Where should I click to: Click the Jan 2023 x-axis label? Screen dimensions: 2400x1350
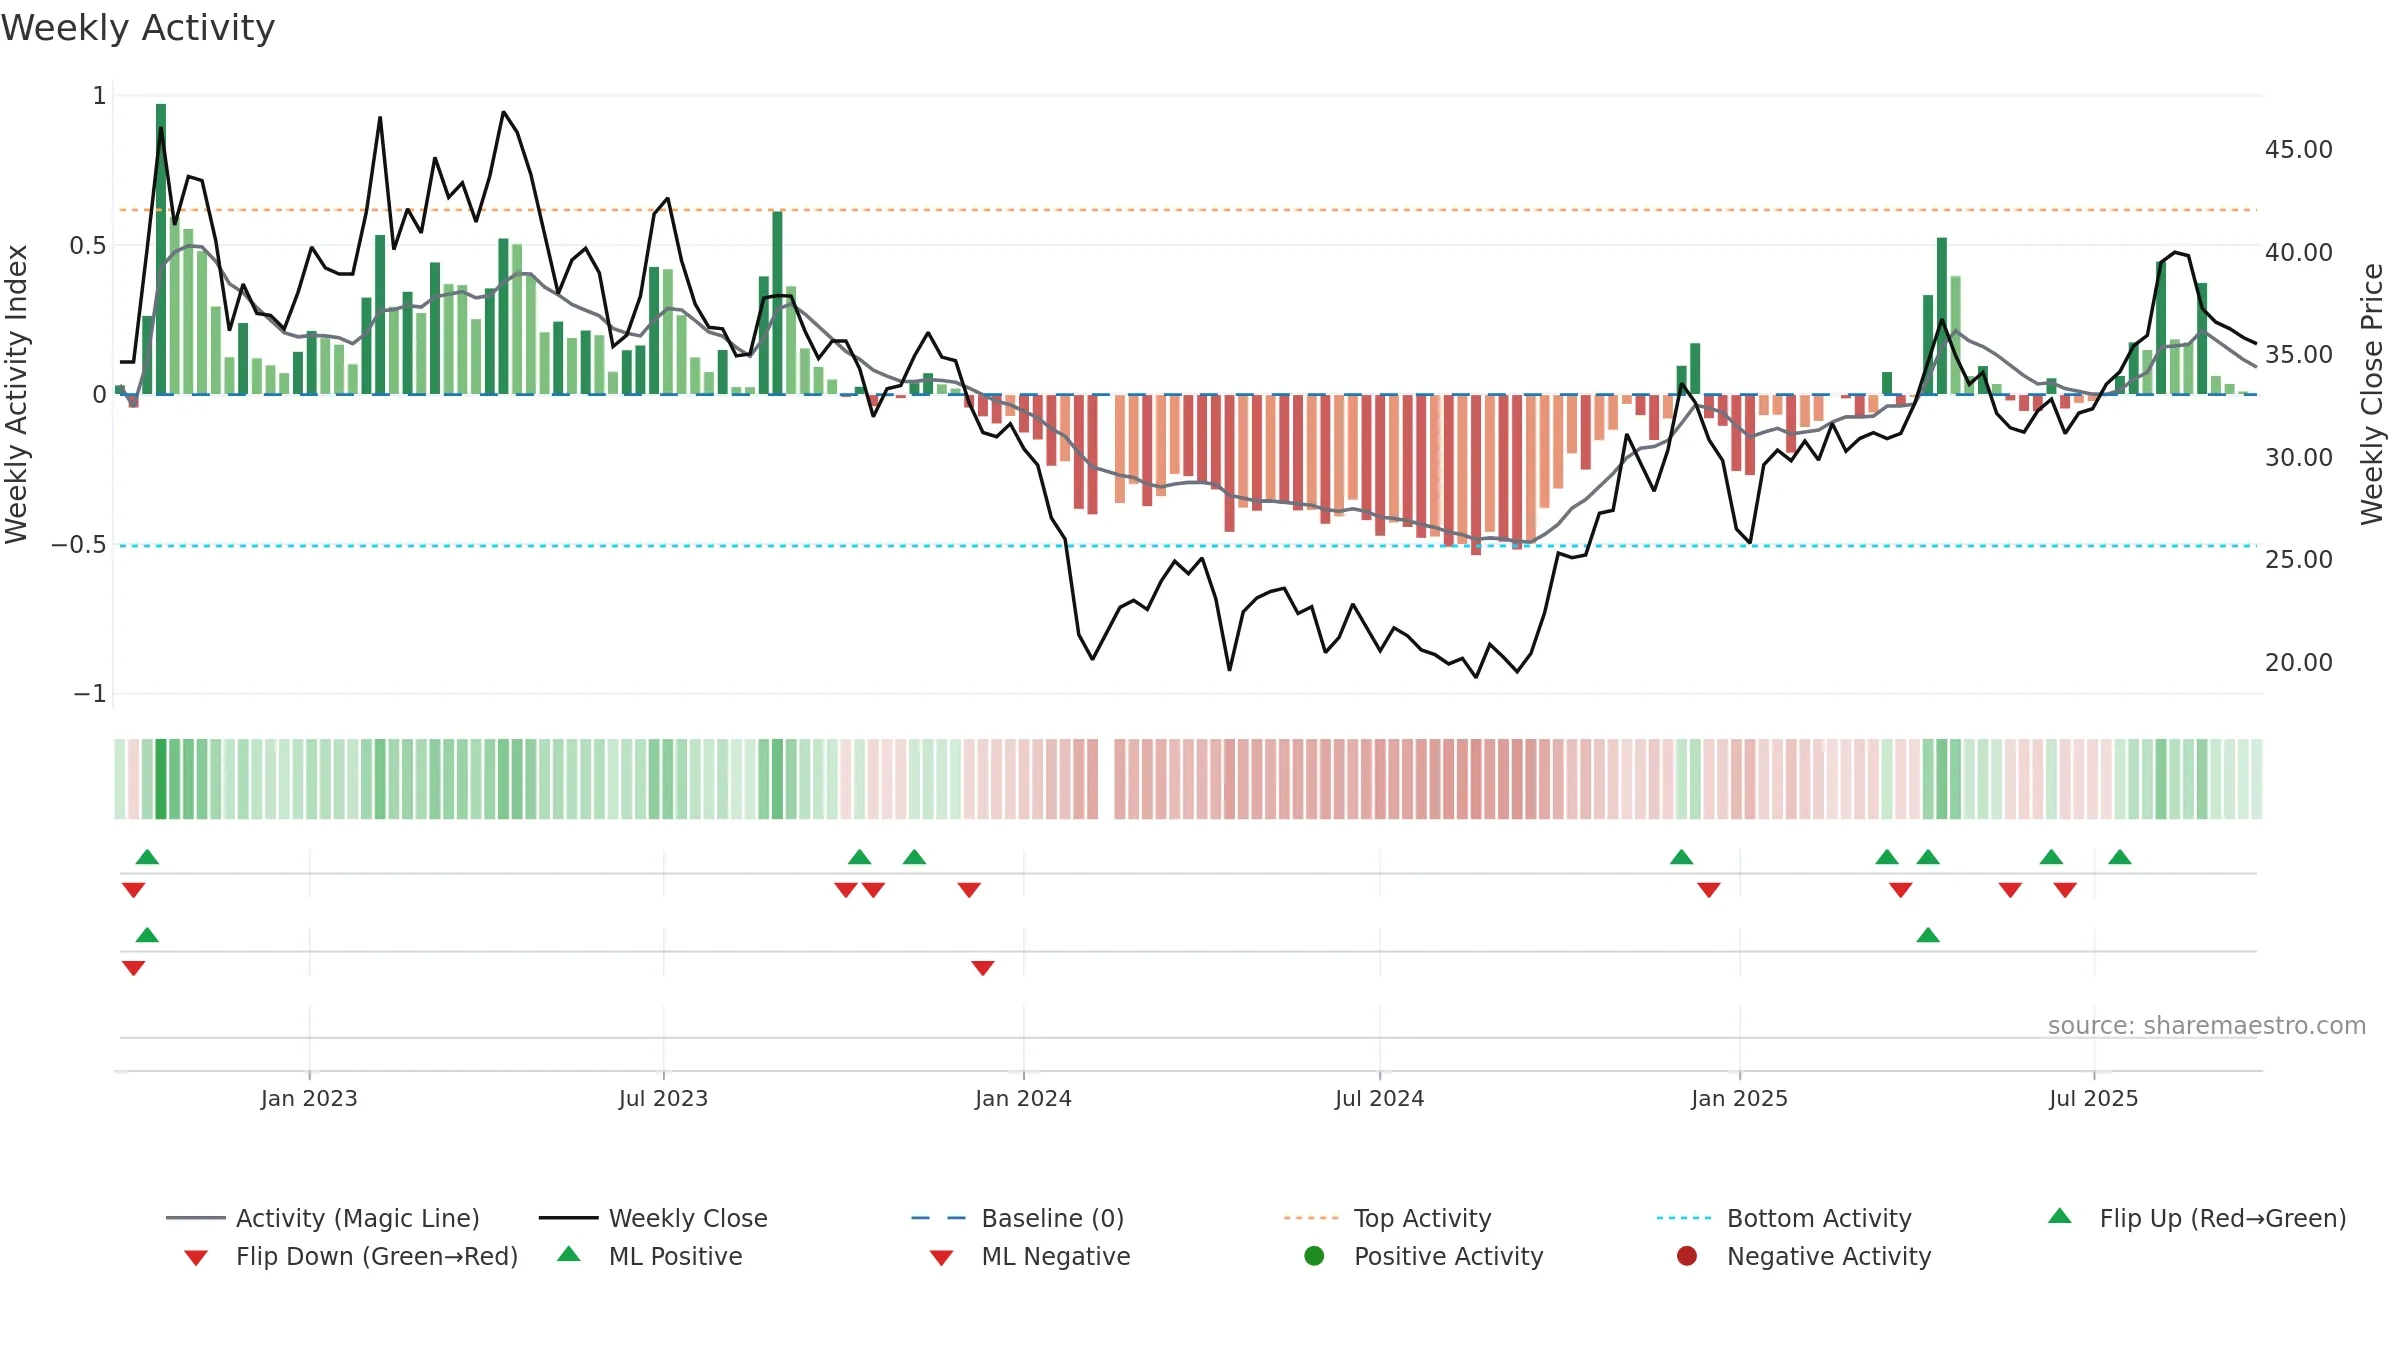tap(309, 1098)
